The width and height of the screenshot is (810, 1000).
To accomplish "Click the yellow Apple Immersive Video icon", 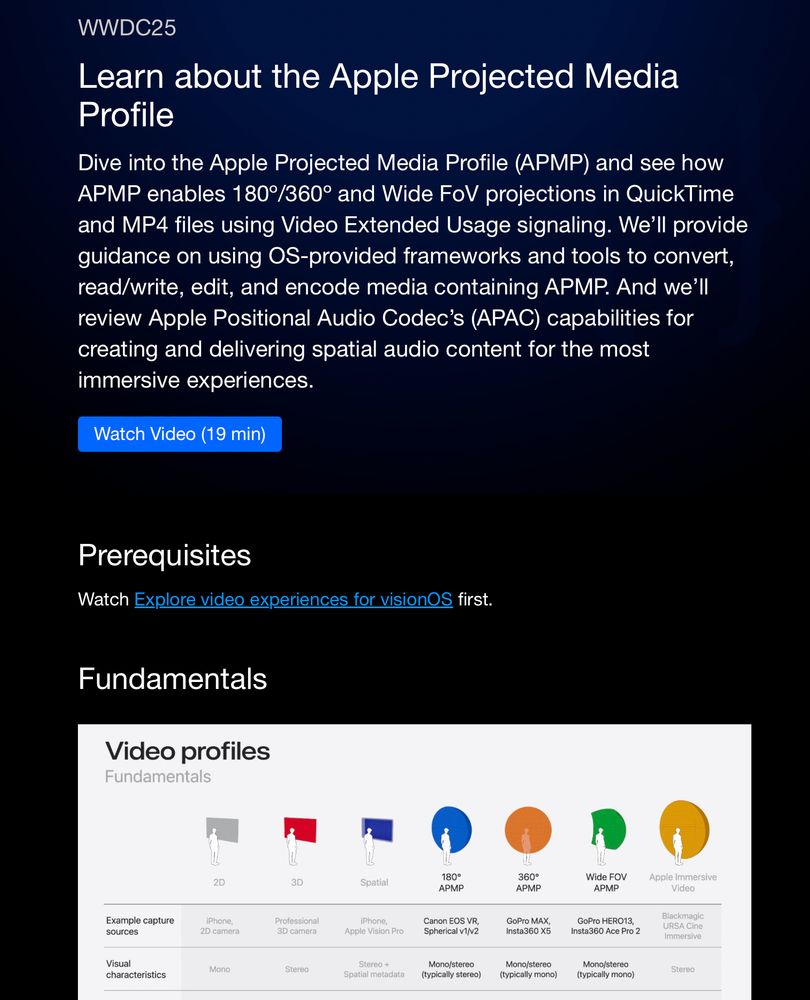I will 683,831.
